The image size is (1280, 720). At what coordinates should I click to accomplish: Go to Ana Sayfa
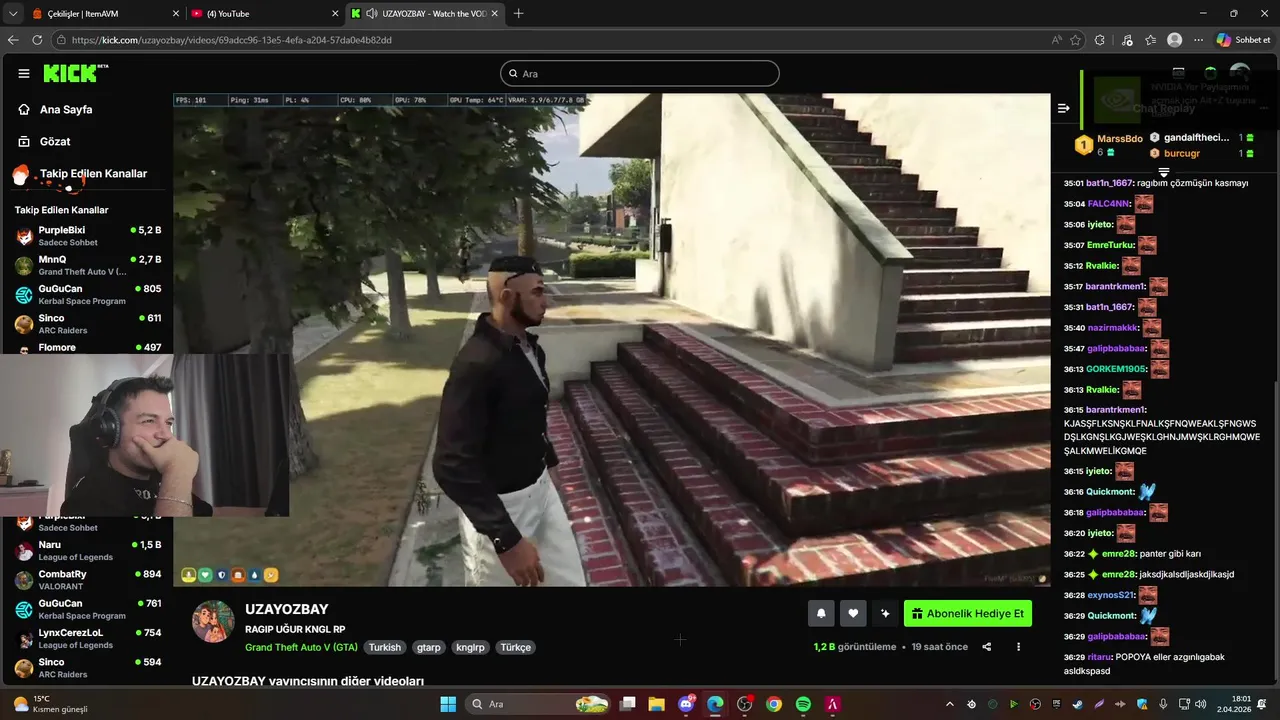point(66,110)
